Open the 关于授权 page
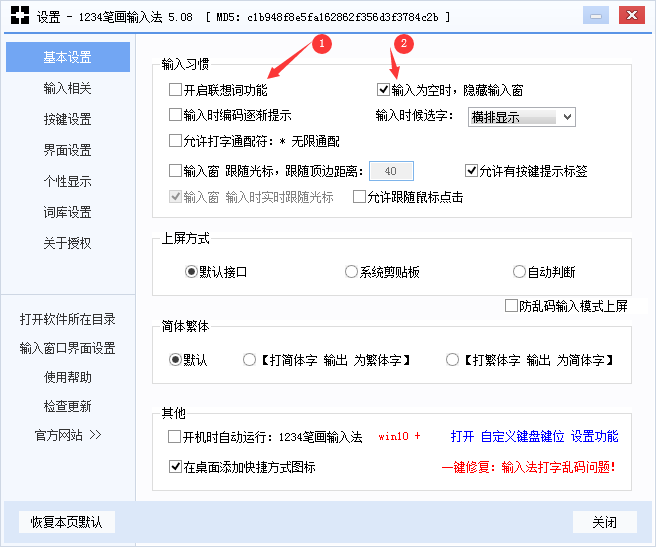The height and width of the screenshot is (547, 656). point(67,243)
